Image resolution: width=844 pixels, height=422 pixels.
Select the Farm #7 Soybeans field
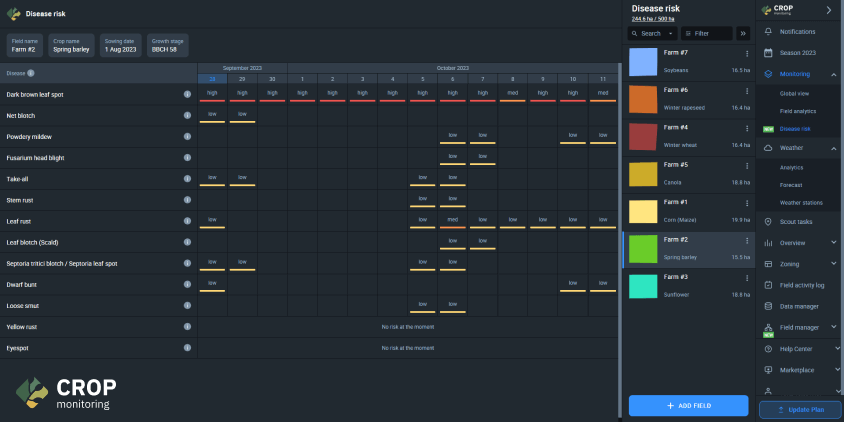[688, 62]
